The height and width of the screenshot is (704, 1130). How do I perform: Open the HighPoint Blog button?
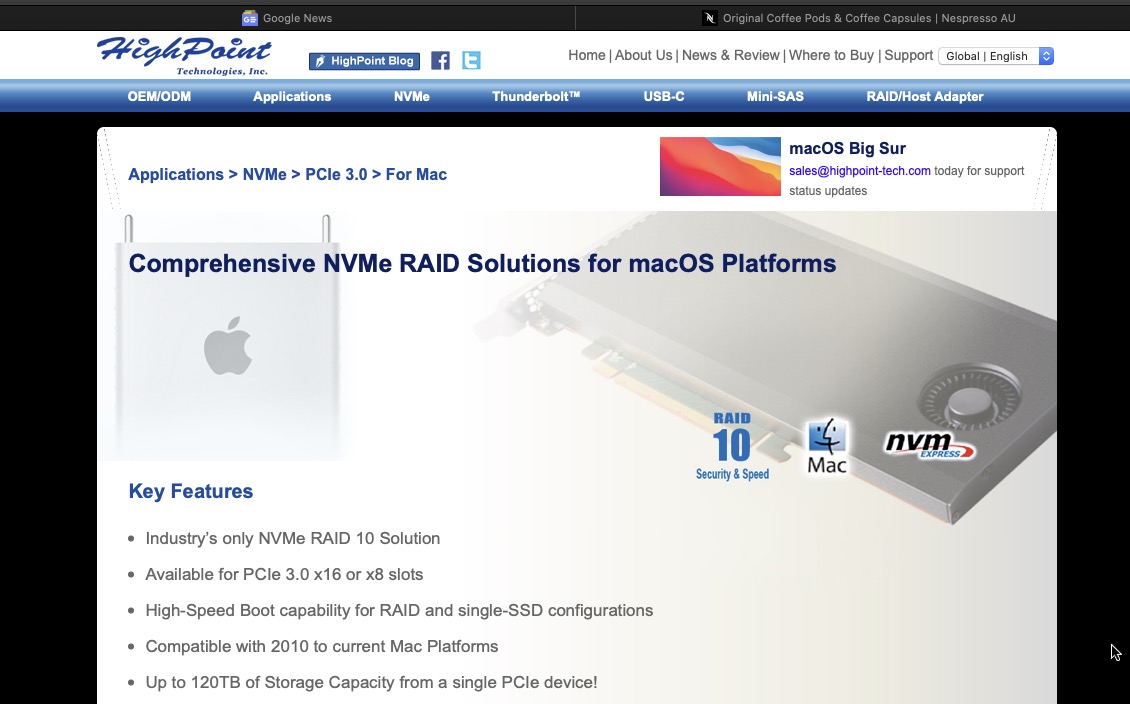pos(364,61)
